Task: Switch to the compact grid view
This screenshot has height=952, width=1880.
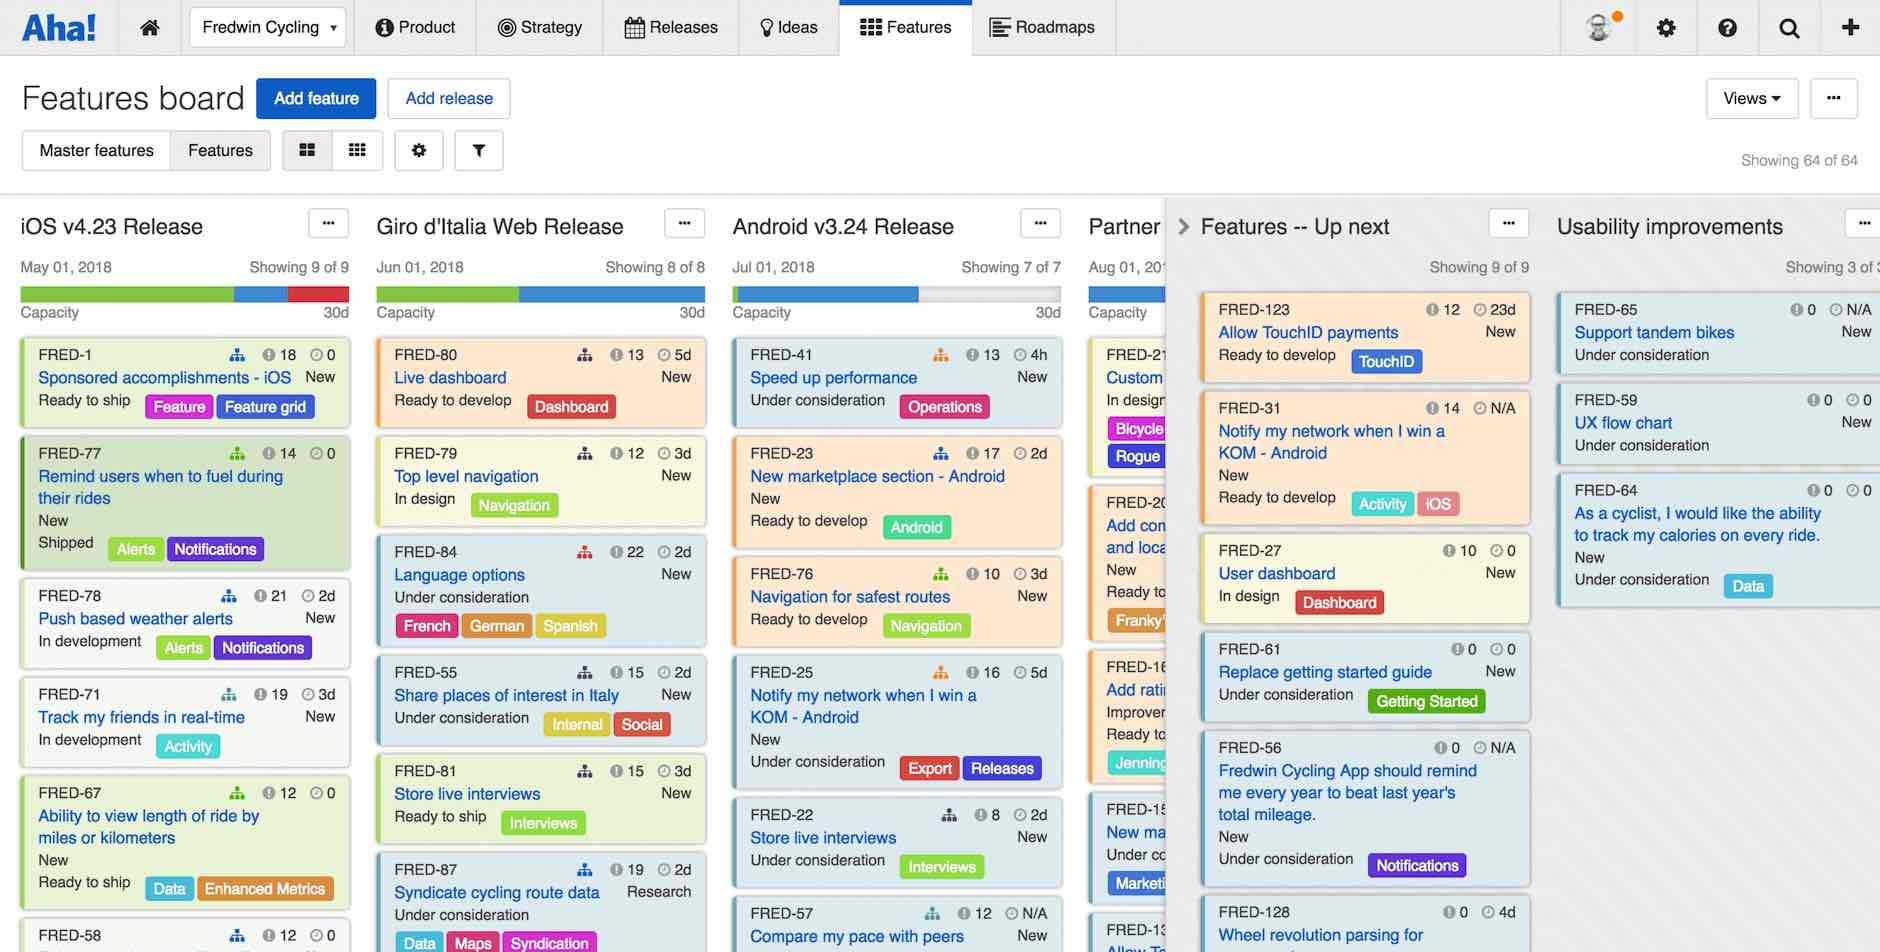Action: pos(357,150)
